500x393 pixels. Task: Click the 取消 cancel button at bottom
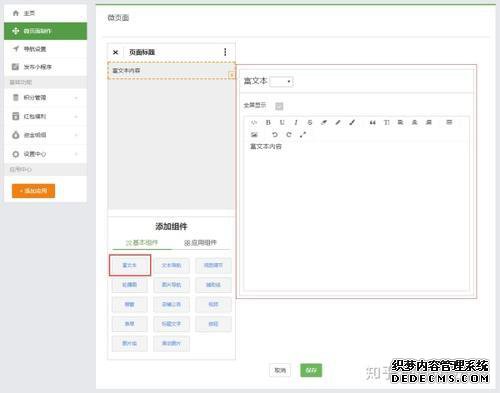[280, 370]
